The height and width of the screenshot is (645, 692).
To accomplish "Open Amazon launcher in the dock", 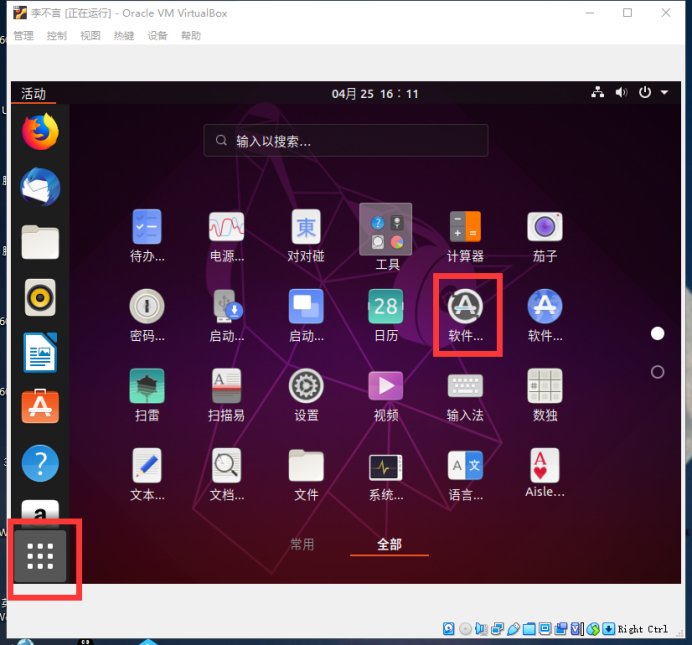I will (40, 513).
